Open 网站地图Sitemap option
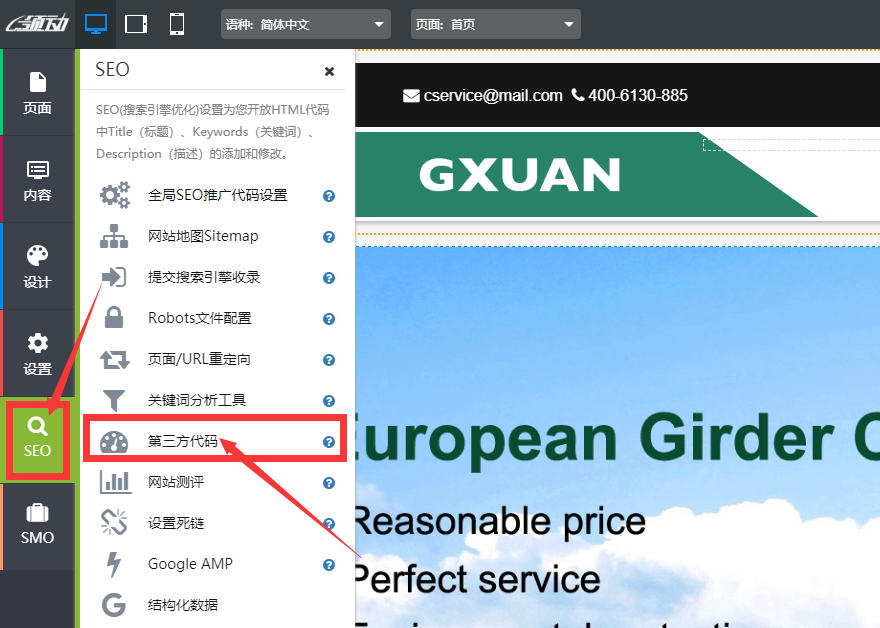Screen dimensions: 880x628 pos(203,237)
